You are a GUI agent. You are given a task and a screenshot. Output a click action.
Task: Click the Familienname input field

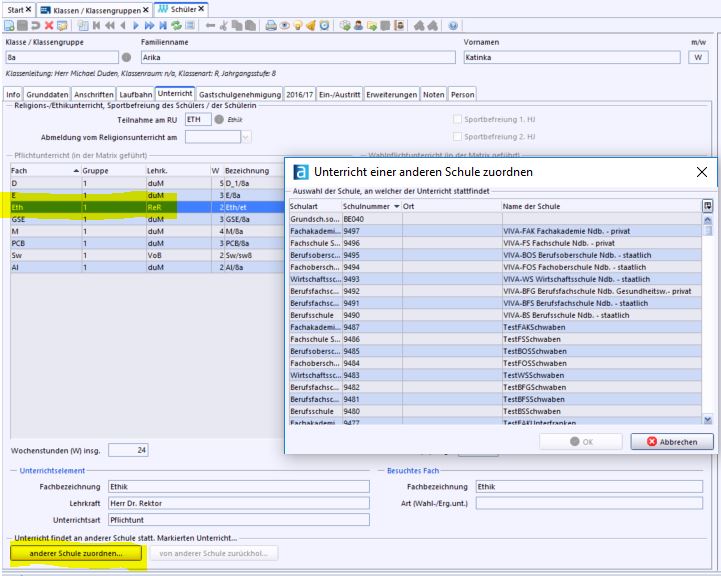pyautogui.click(x=298, y=57)
